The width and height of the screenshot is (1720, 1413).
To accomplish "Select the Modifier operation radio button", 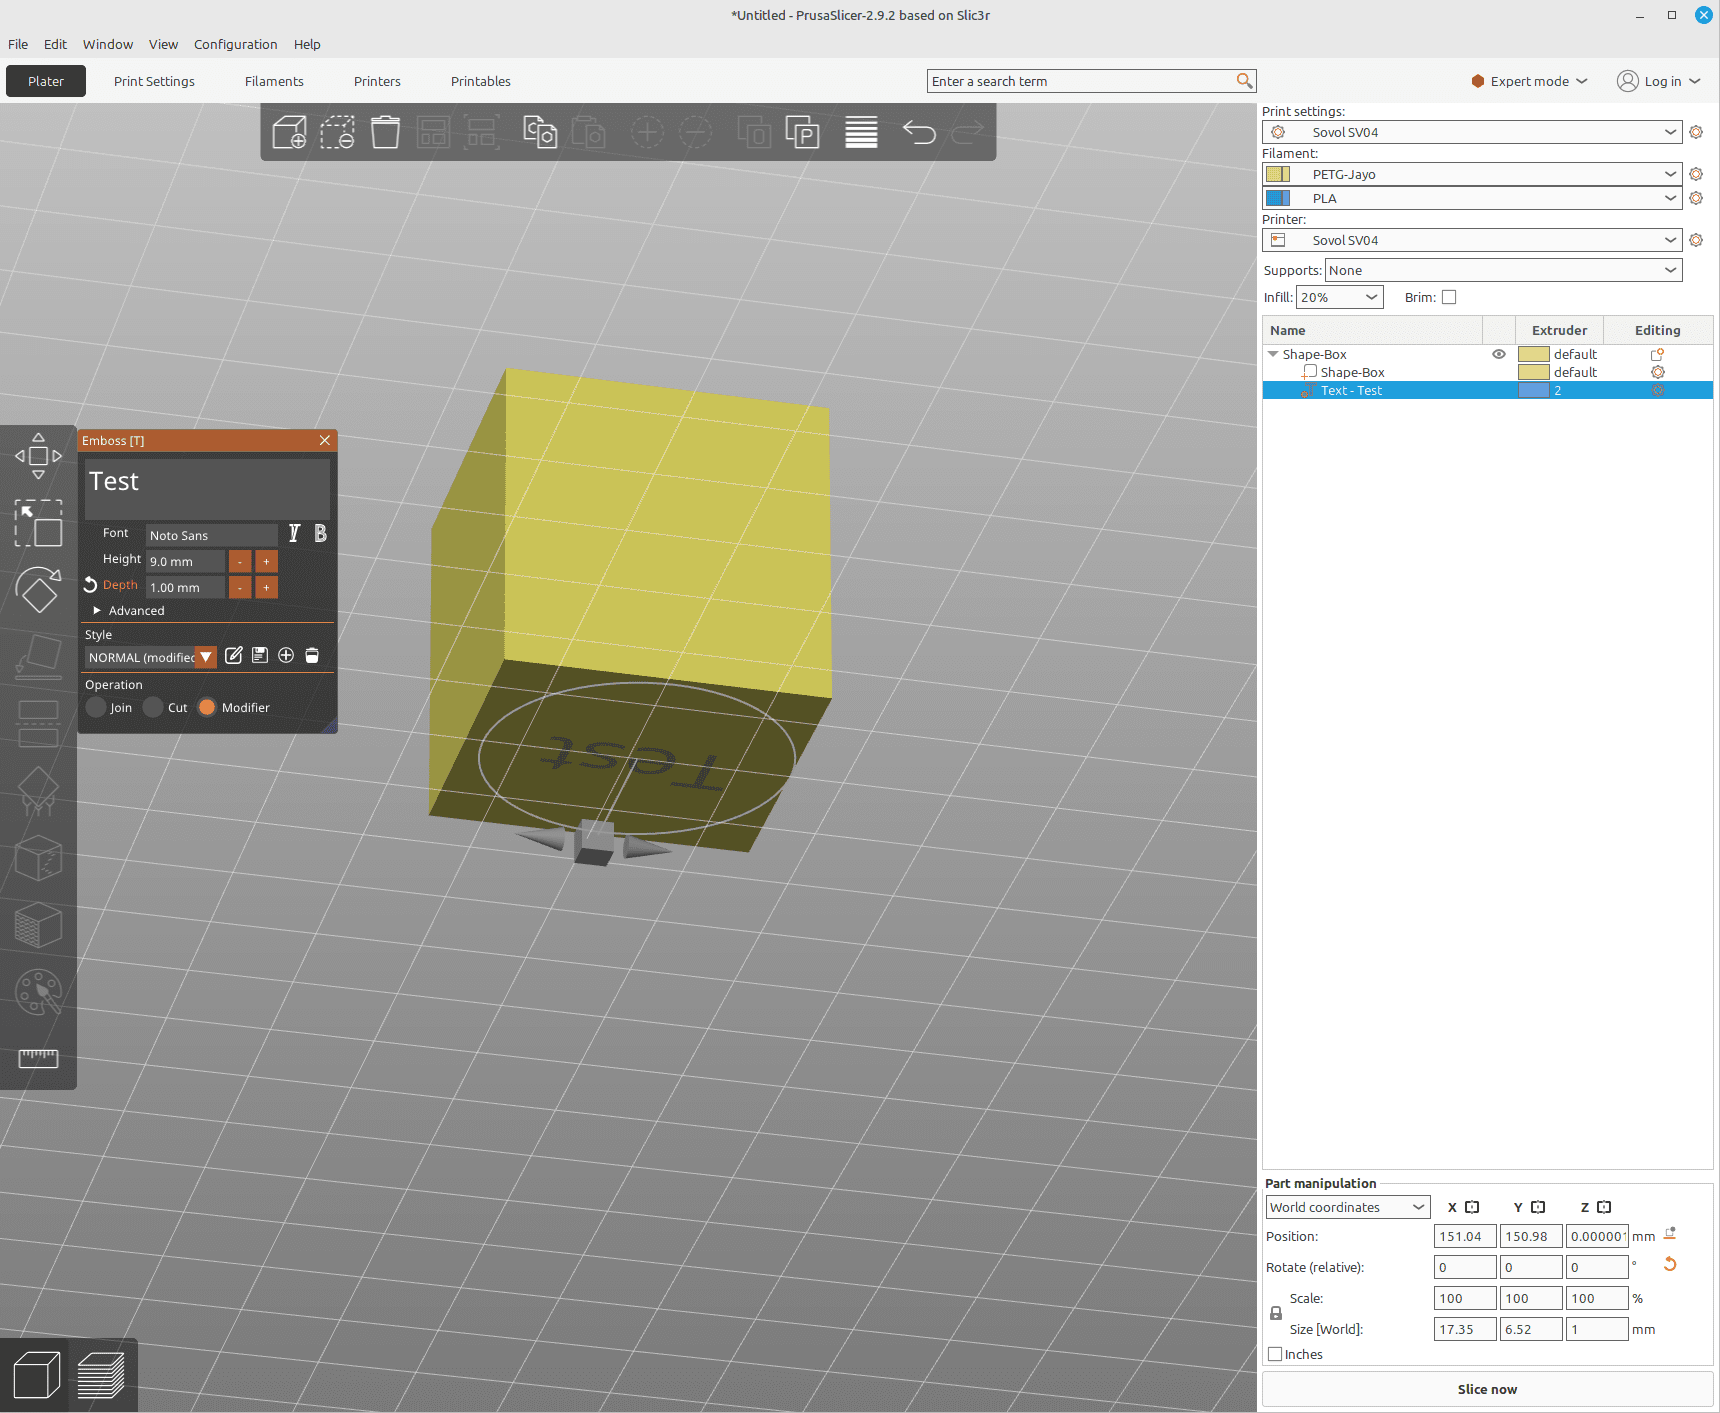I will (207, 707).
